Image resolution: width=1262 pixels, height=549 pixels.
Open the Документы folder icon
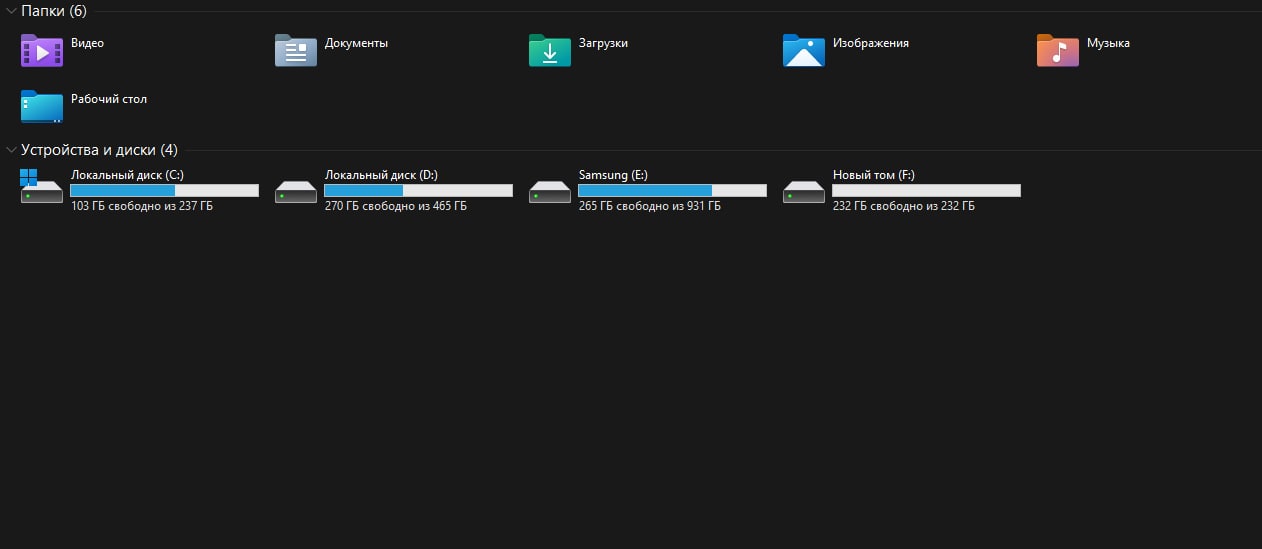(x=296, y=50)
